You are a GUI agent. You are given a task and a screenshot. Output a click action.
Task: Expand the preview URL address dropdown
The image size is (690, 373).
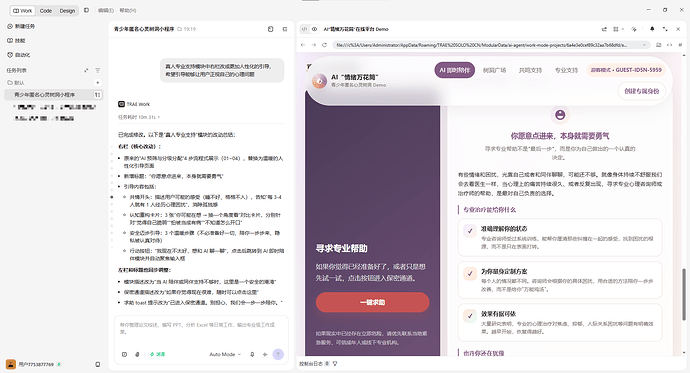tap(644, 45)
